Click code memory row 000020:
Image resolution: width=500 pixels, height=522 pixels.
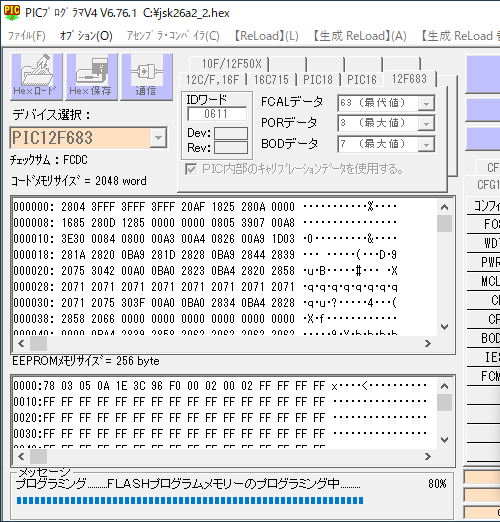pos(205,271)
